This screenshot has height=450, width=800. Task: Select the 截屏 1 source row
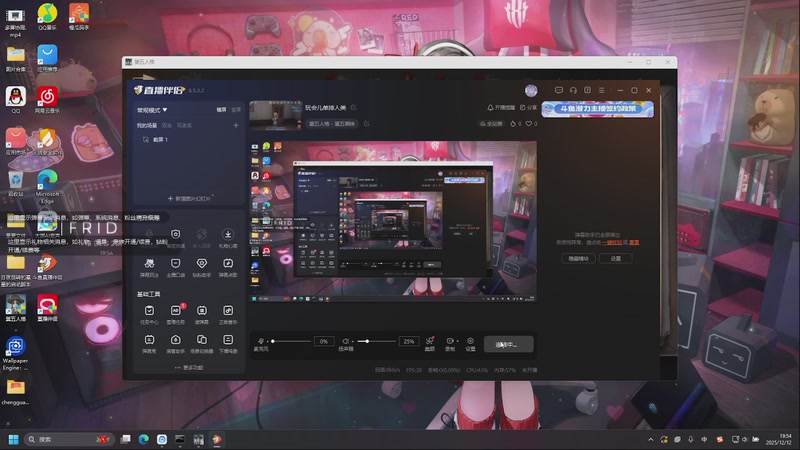[x=189, y=139]
